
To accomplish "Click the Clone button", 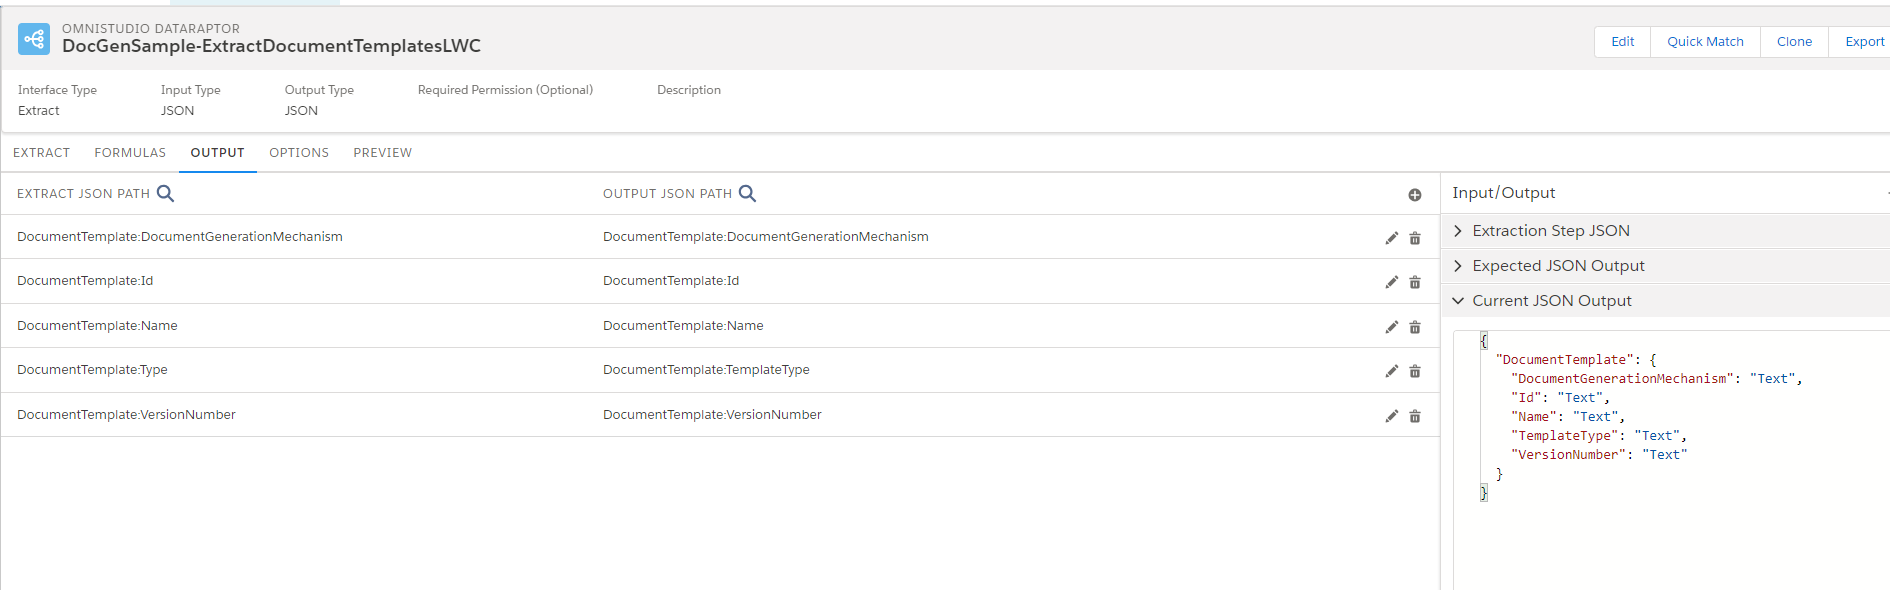I will click(1794, 42).
